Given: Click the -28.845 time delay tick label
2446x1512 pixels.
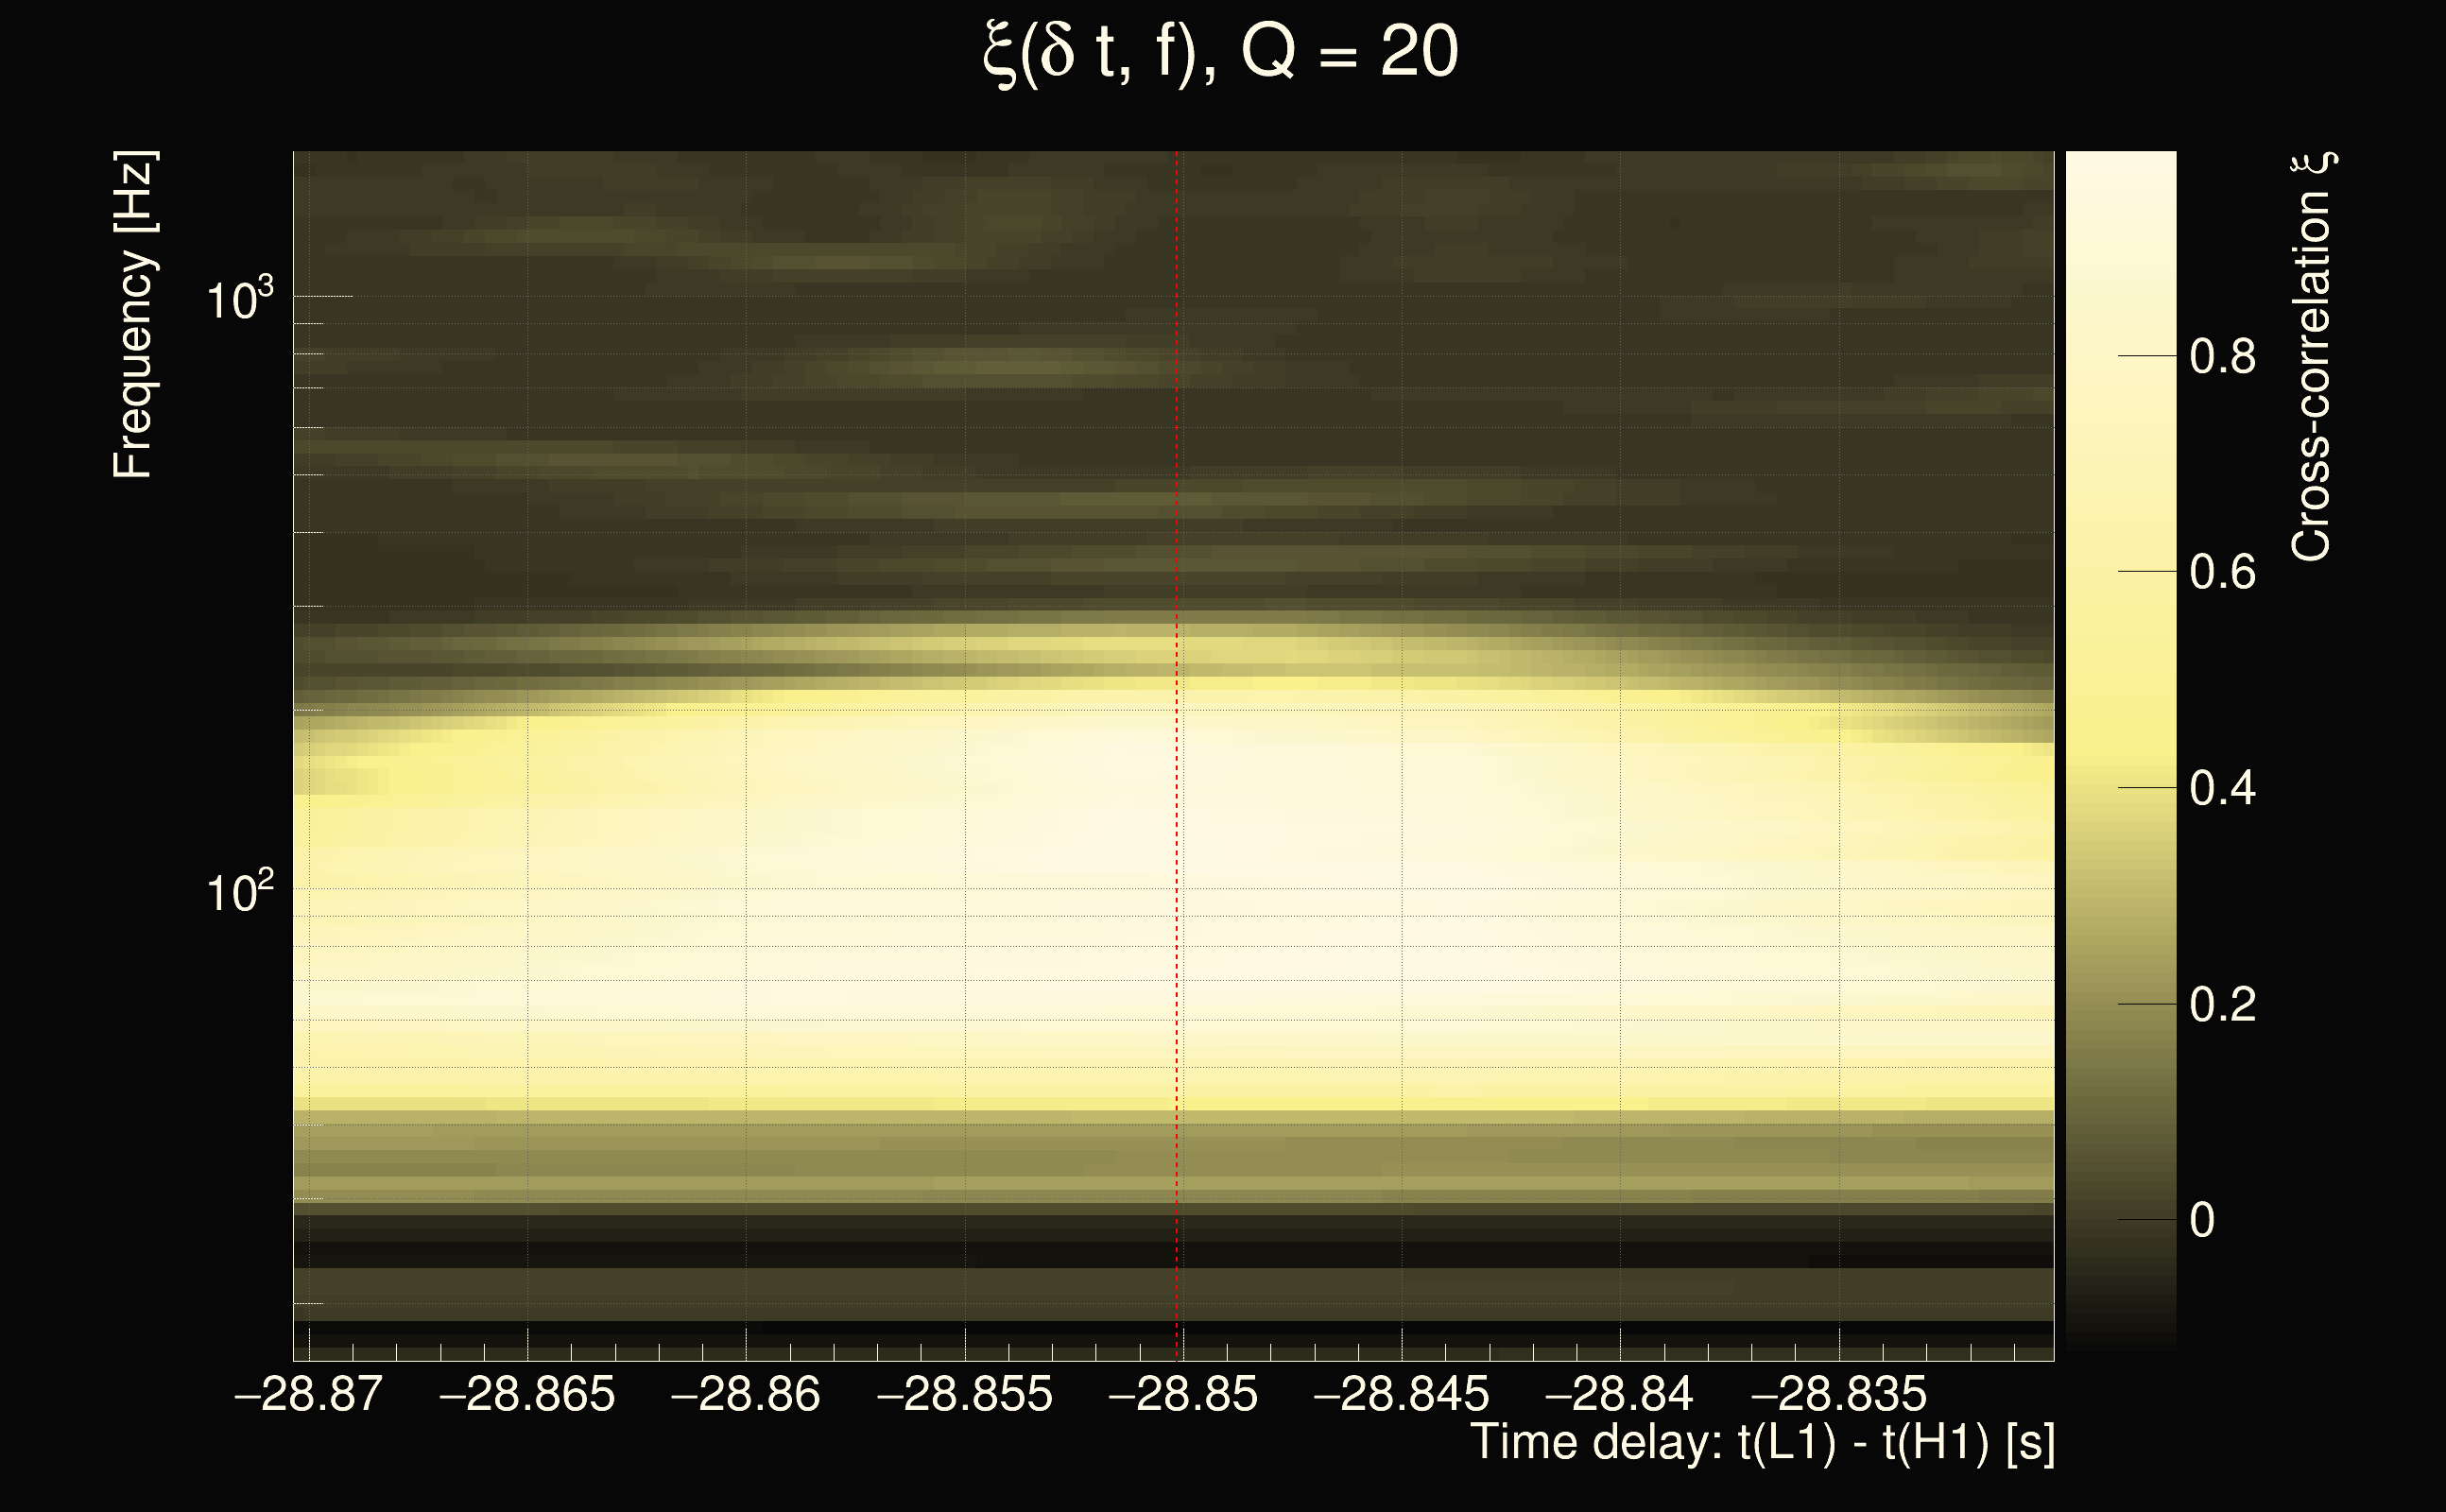Looking at the screenshot, I should click(1401, 1393).
